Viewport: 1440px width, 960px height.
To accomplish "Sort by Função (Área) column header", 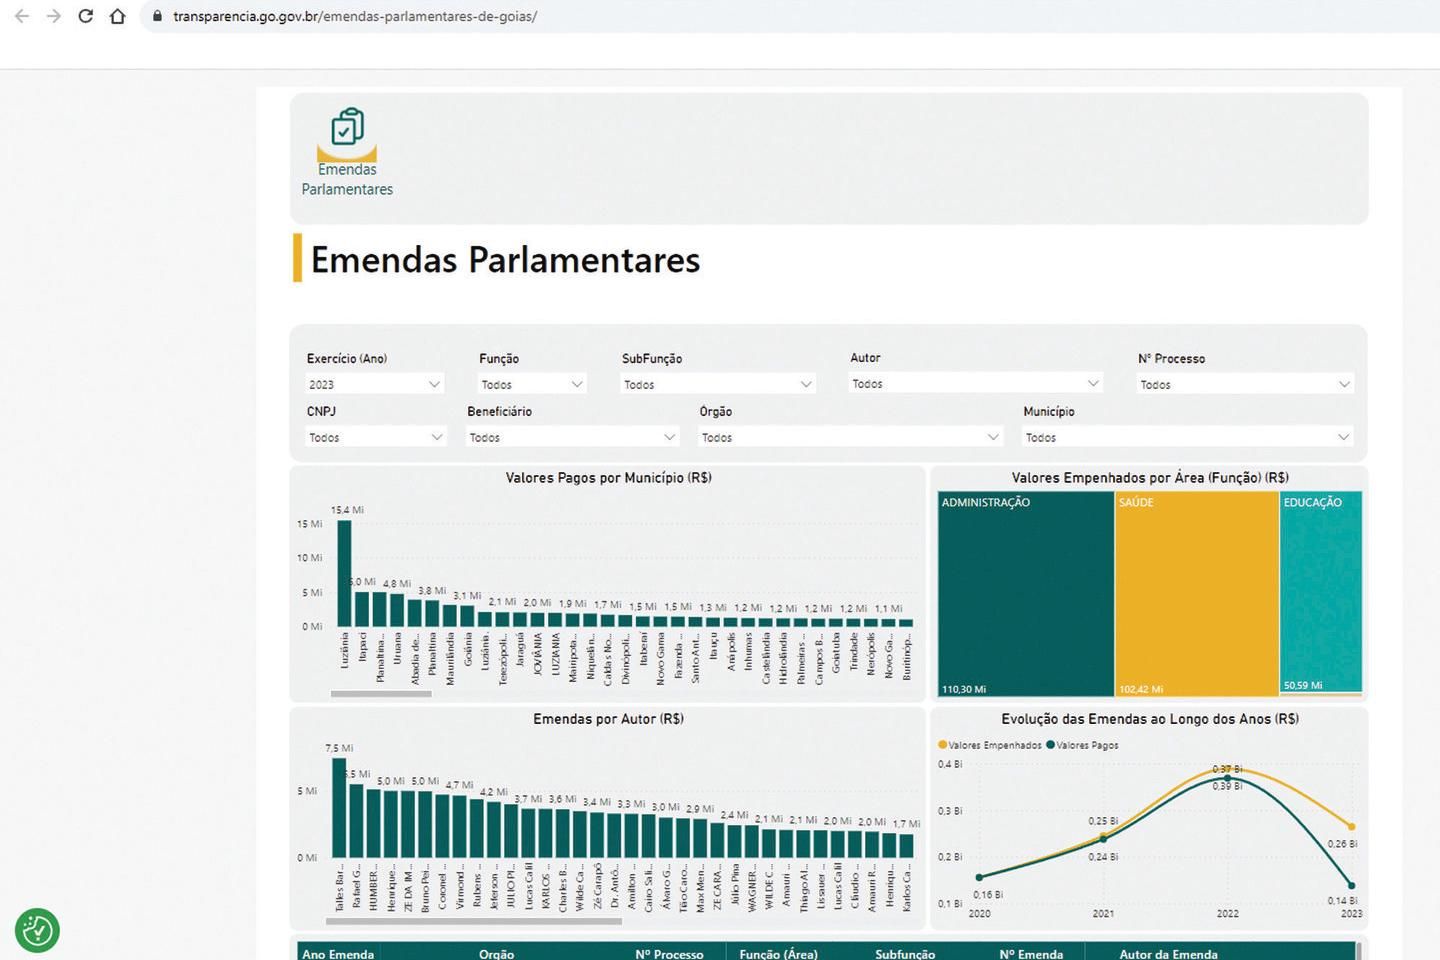I will [778, 954].
